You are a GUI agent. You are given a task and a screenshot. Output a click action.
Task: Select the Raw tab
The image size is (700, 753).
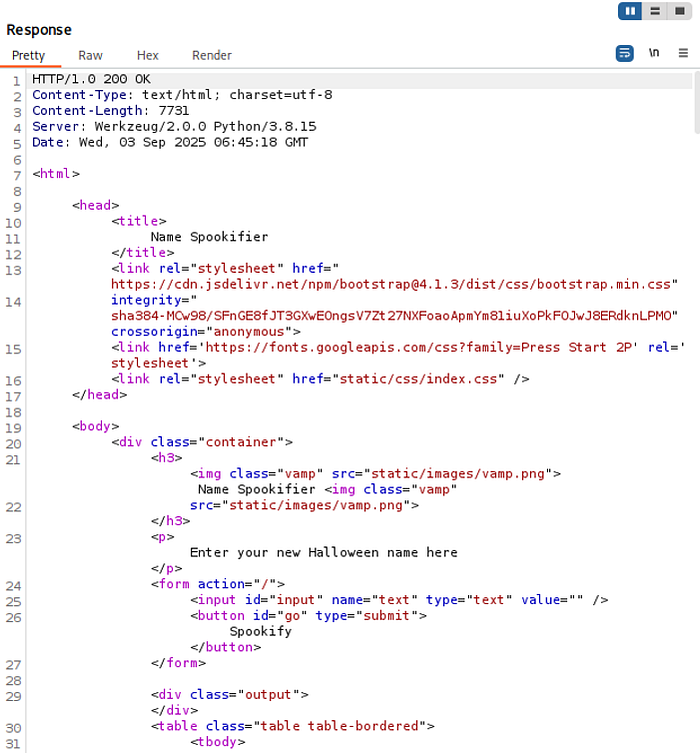90,56
